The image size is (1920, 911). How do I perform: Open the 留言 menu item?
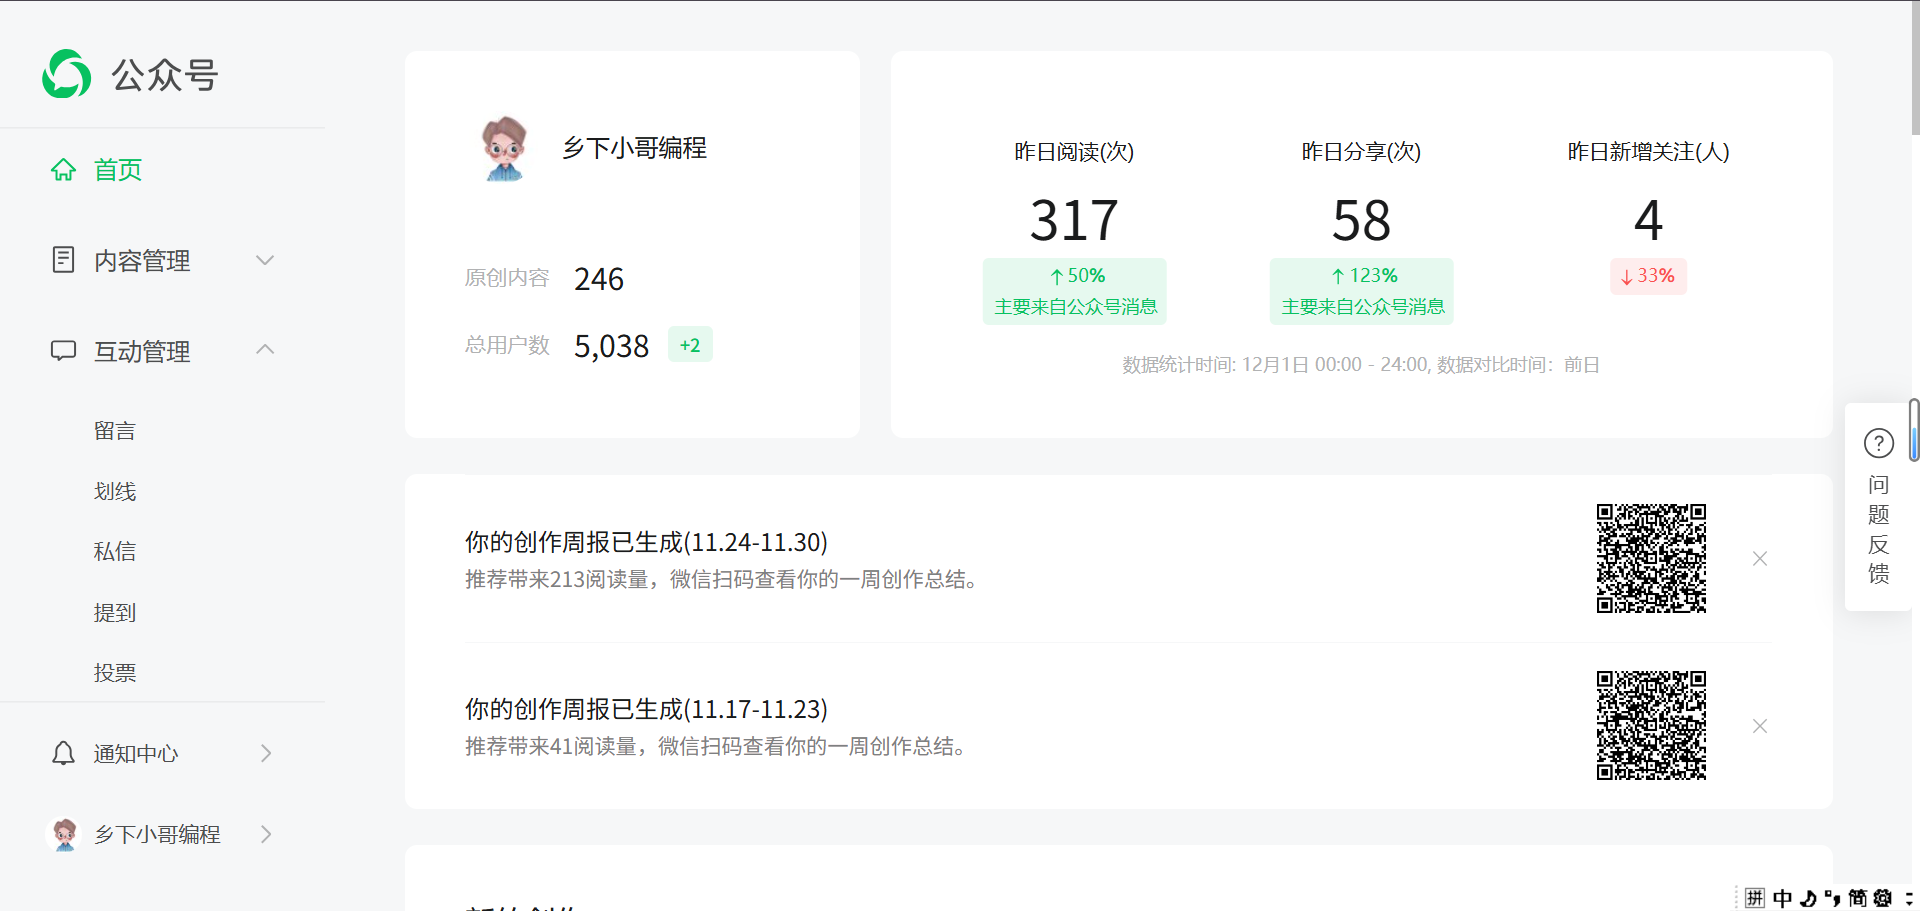(115, 431)
